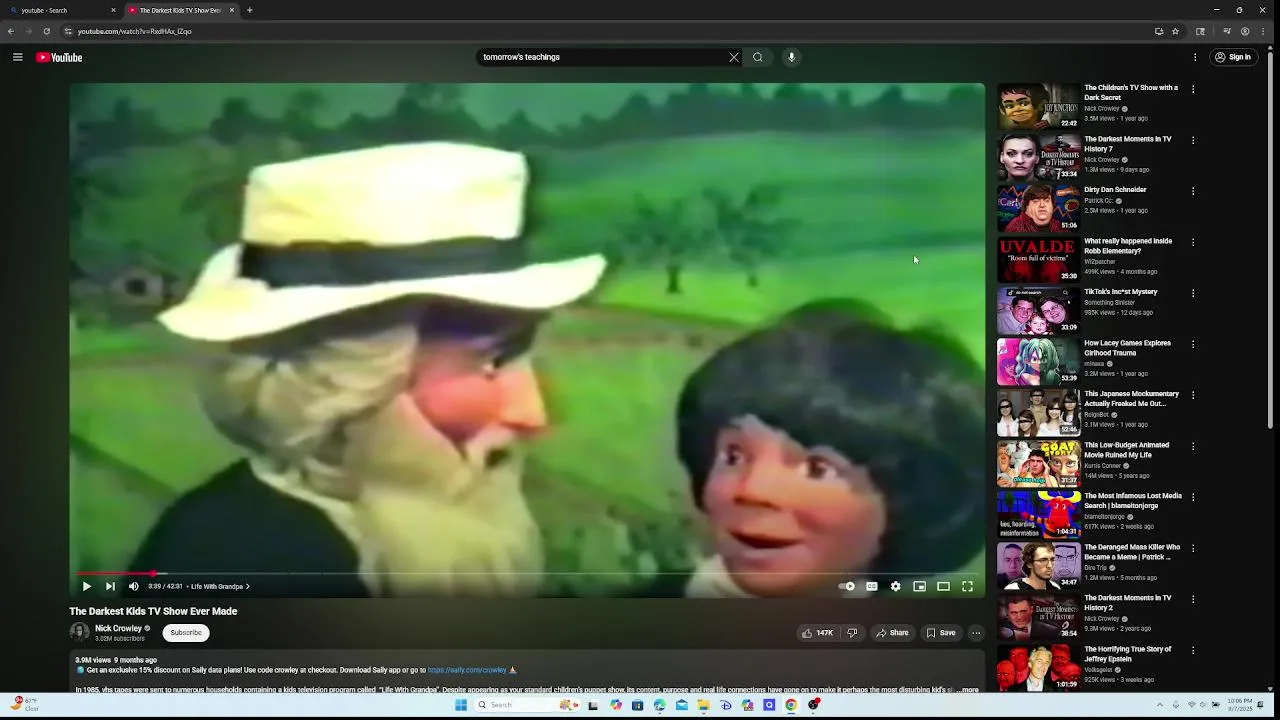Viewport: 1280px width, 720px height.
Task: Open options for 'Dirty Dan Schneider' suggestion
Action: pos(1192,191)
